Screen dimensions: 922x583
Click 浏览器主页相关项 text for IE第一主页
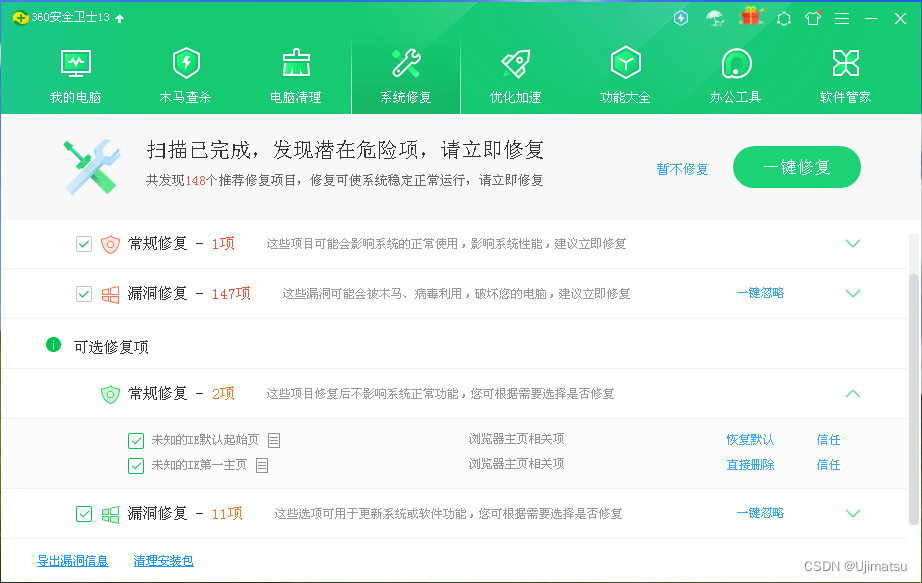[516, 464]
